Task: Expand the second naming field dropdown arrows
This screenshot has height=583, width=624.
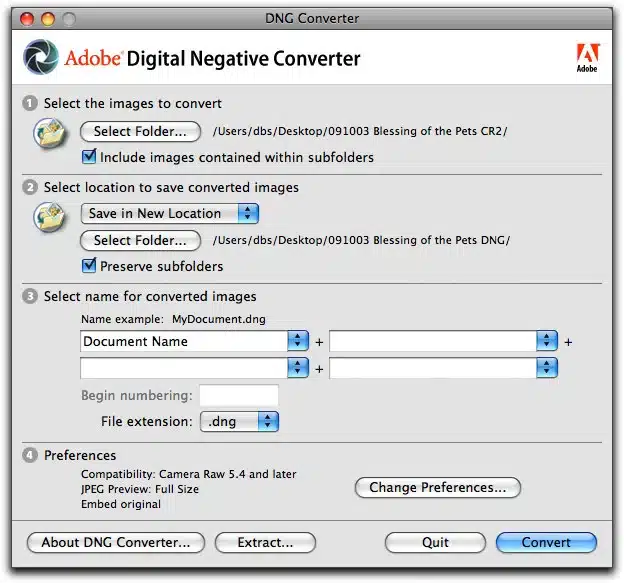Action: (546, 341)
